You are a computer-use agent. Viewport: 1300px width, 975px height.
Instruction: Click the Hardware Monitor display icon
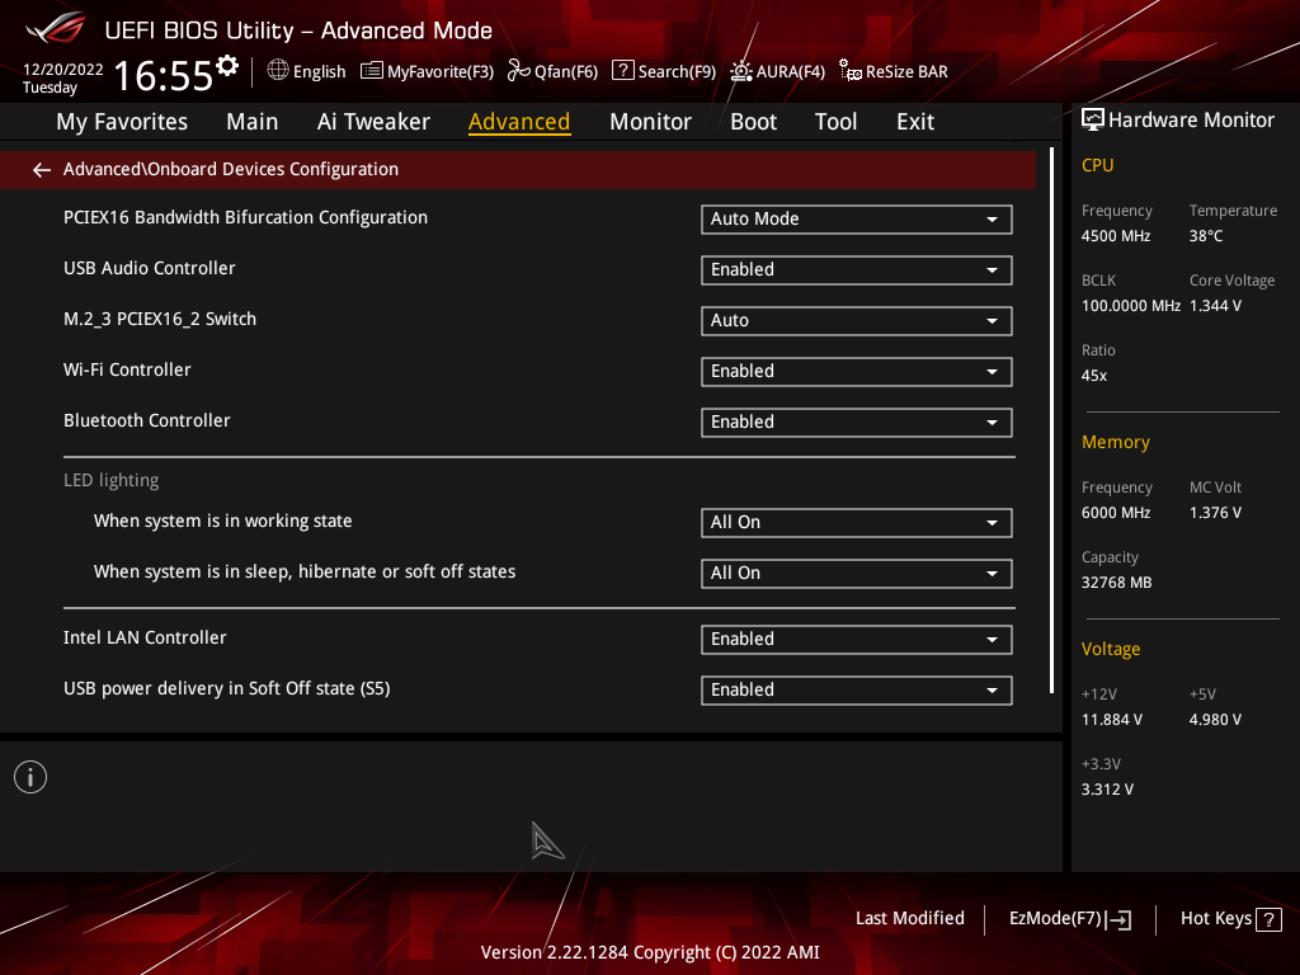tap(1093, 120)
